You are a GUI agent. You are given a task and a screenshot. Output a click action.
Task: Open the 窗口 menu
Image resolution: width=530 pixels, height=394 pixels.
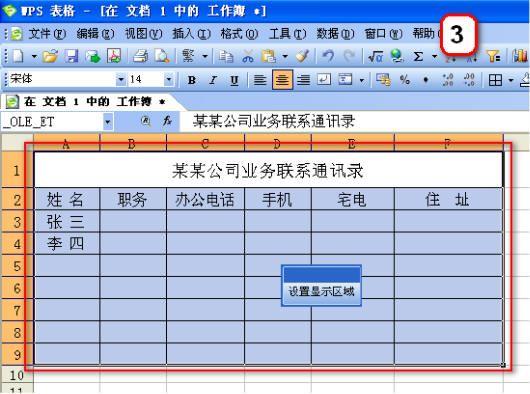click(383, 33)
